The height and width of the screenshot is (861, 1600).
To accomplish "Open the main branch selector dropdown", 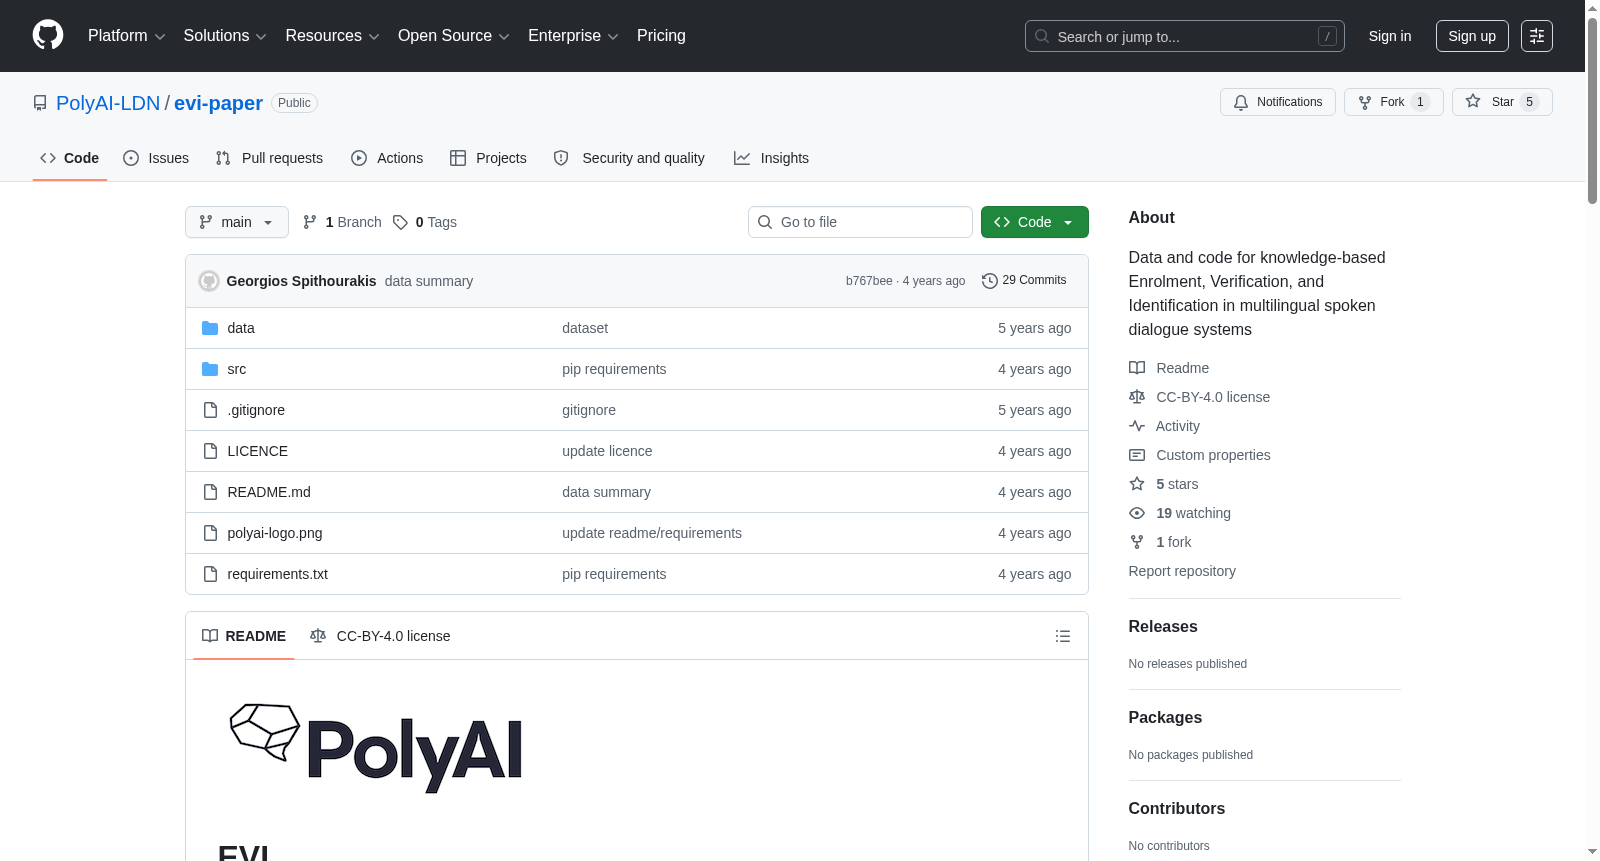I will tap(237, 222).
